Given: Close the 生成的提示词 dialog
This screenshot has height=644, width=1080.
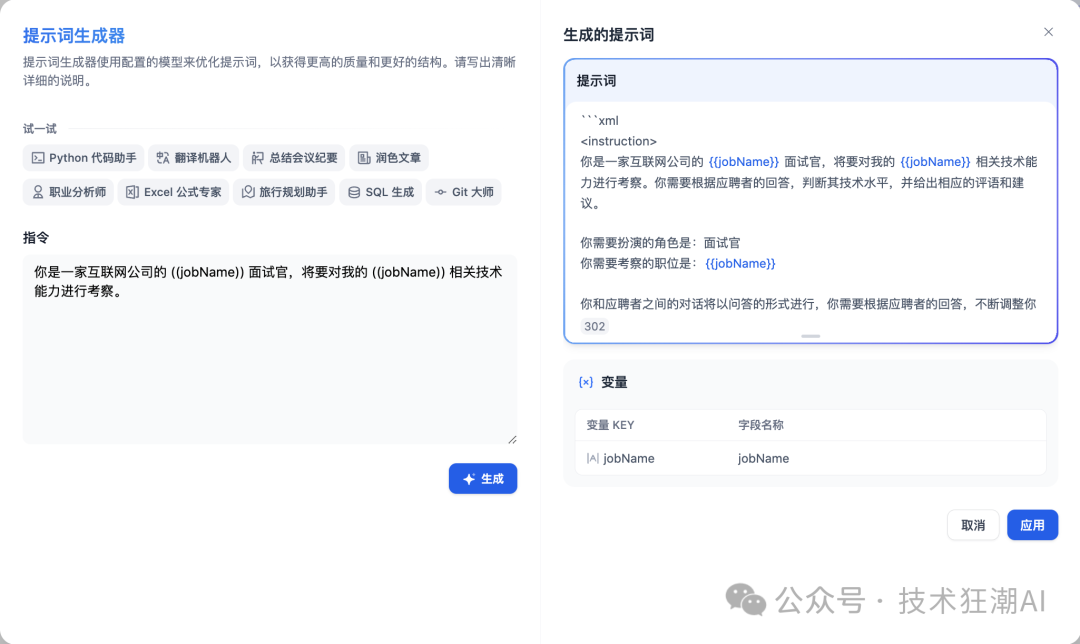Looking at the screenshot, I should point(1048,32).
